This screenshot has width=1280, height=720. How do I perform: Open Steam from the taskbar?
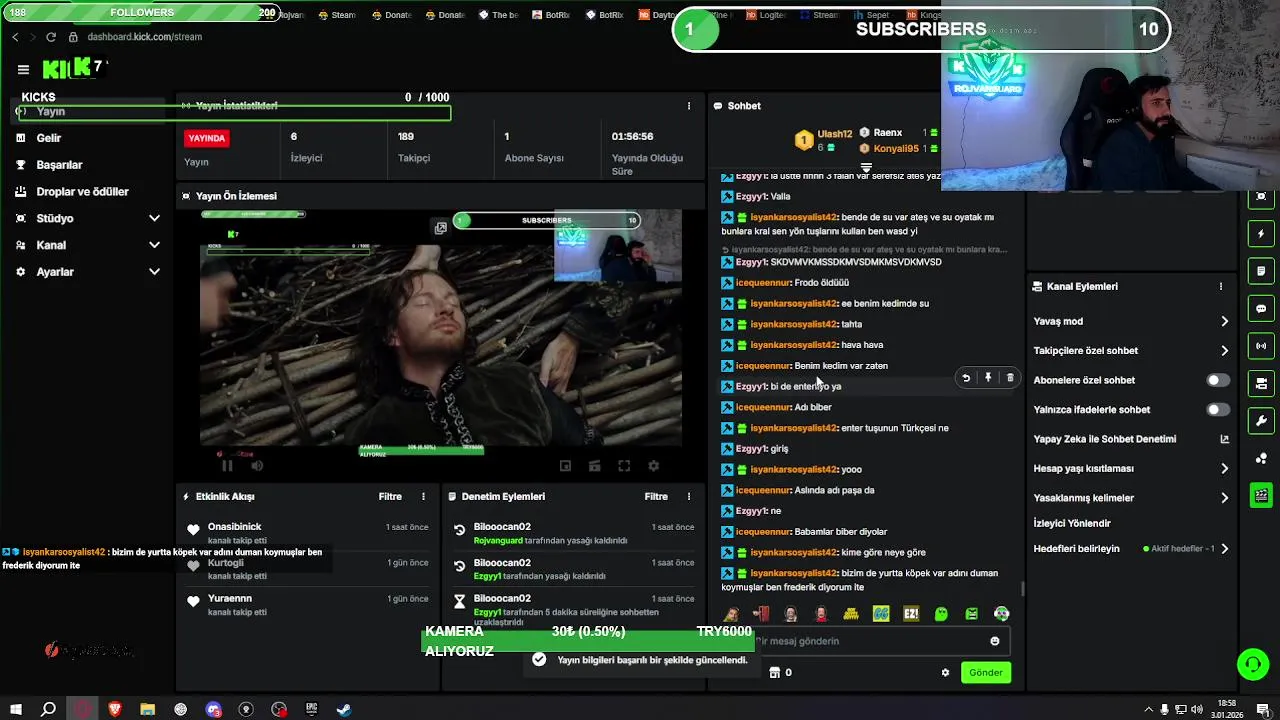(x=343, y=710)
